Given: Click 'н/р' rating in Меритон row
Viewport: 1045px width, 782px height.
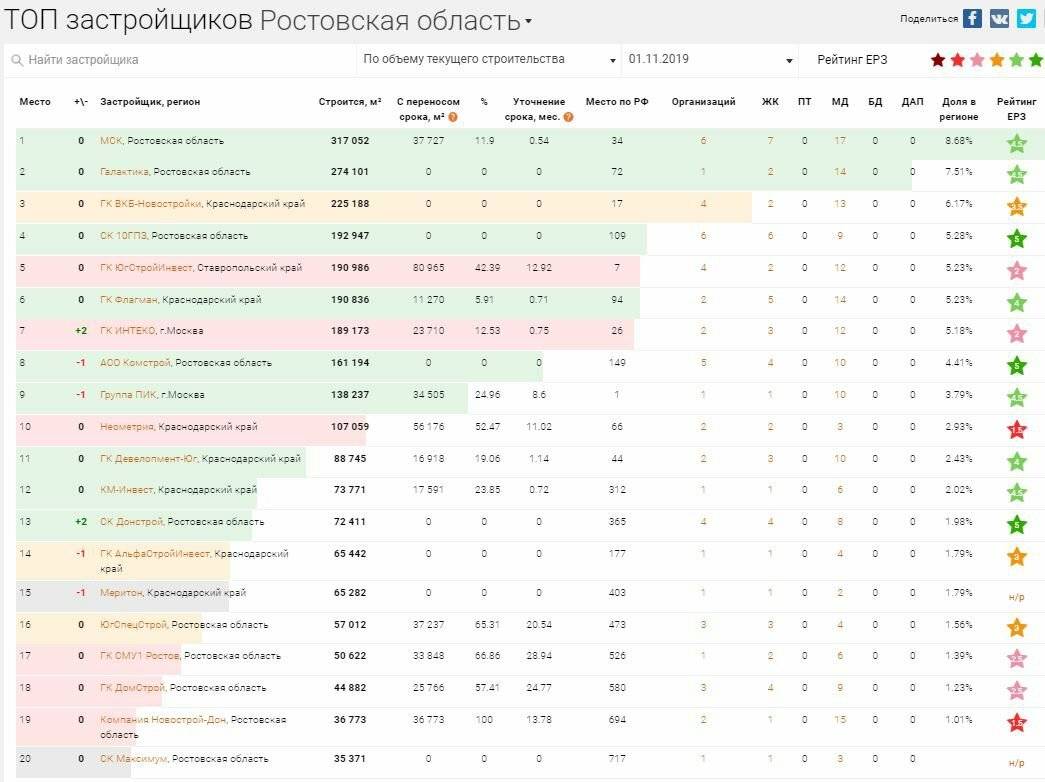Looking at the screenshot, I should (x=1016, y=597).
